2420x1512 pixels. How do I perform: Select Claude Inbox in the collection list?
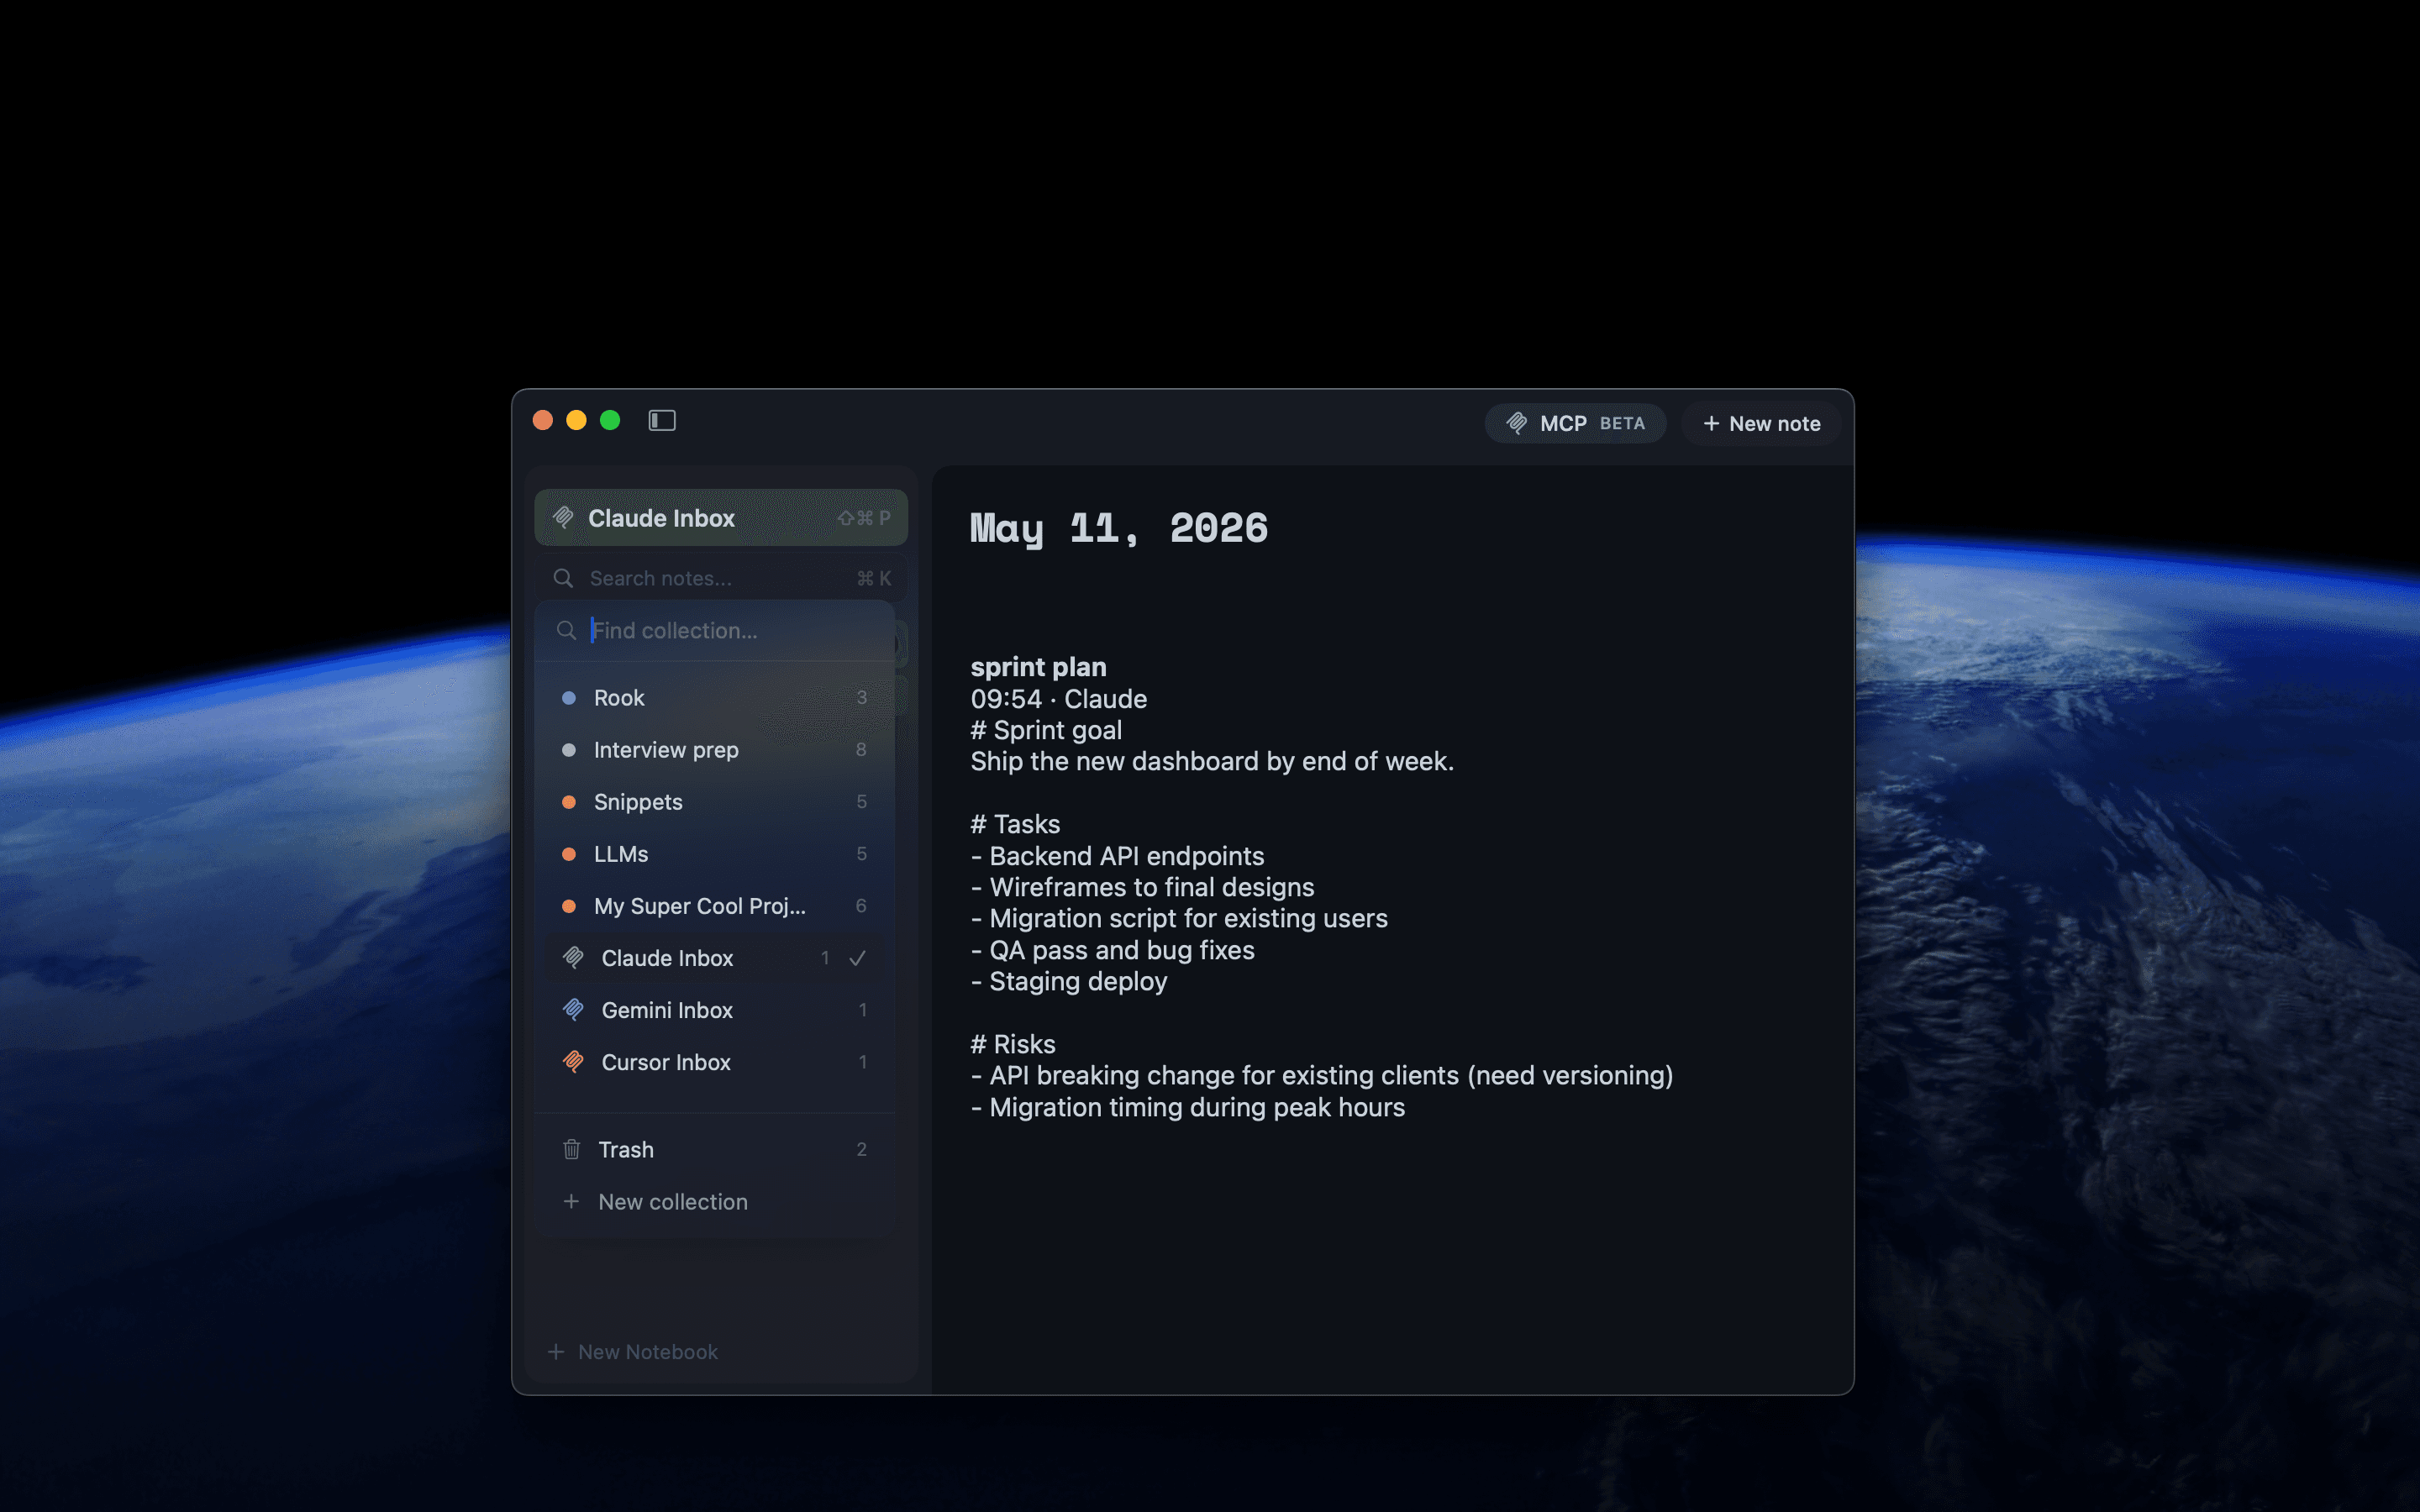coord(716,957)
